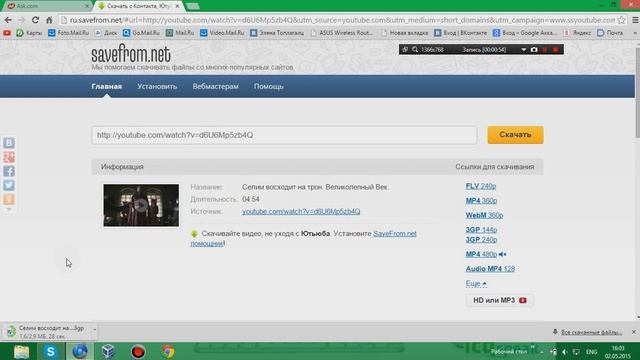Close the downloads bar
Screen dimensions: 640x360
[x=633, y=332]
